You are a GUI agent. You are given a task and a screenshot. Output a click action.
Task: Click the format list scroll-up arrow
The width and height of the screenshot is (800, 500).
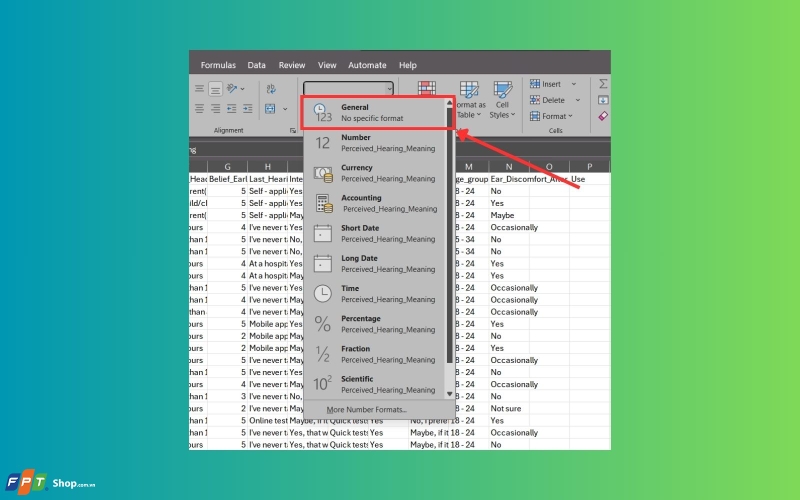[x=449, y=103]
